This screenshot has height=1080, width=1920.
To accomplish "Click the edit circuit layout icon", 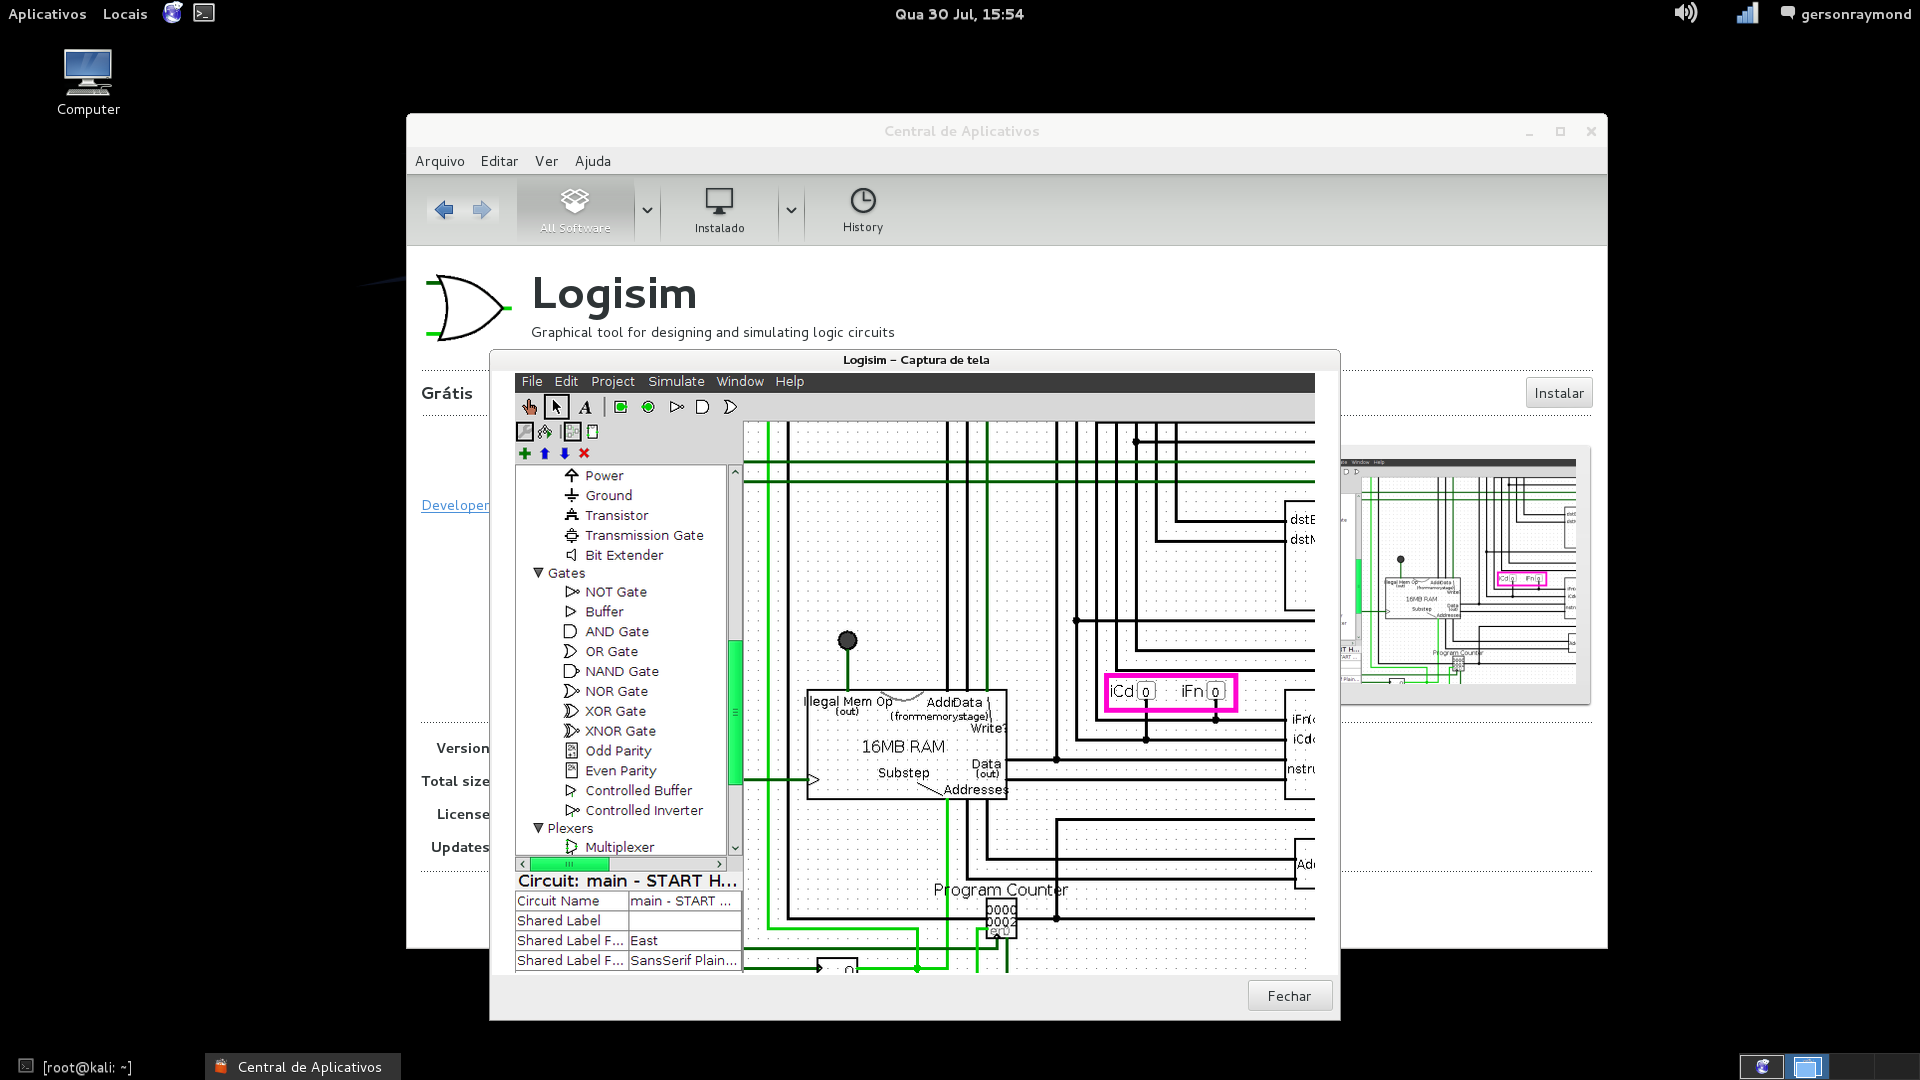I will [572, 432].
